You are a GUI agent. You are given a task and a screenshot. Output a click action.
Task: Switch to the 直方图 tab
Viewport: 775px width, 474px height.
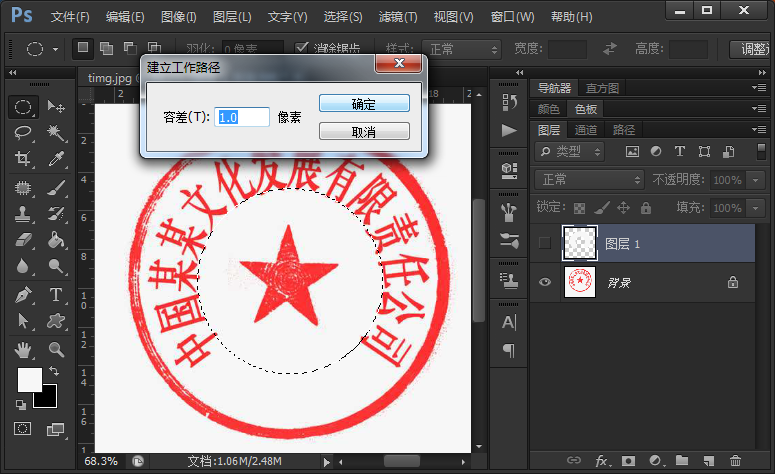point(602,88)
